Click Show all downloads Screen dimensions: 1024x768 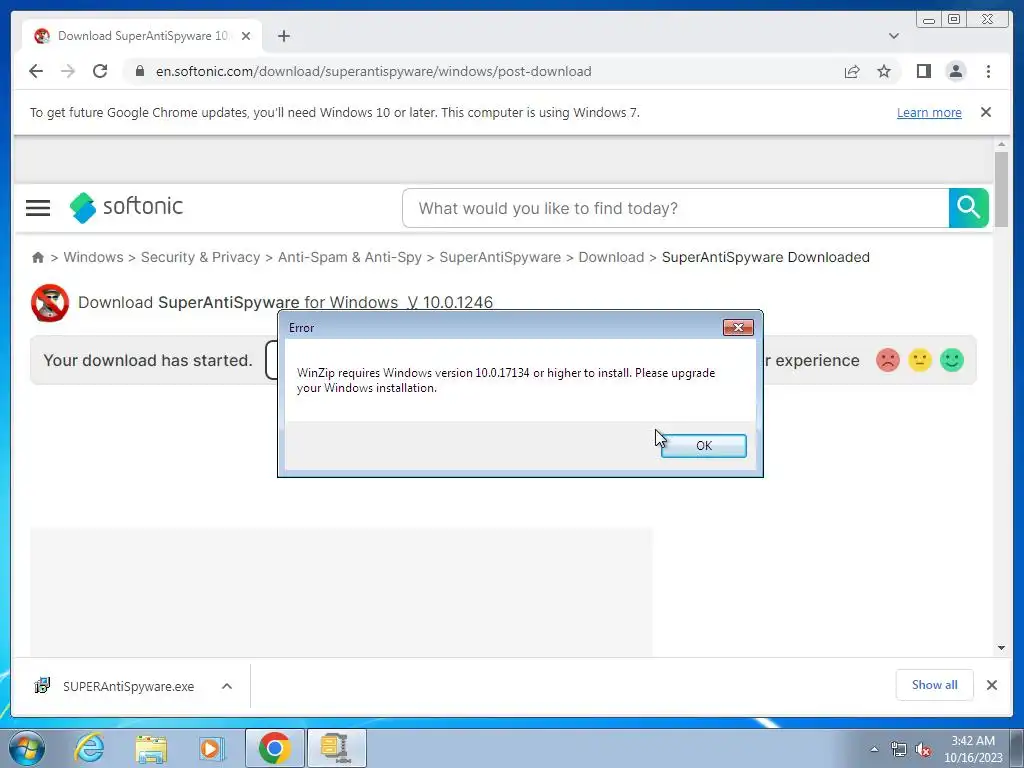[935, 685]
